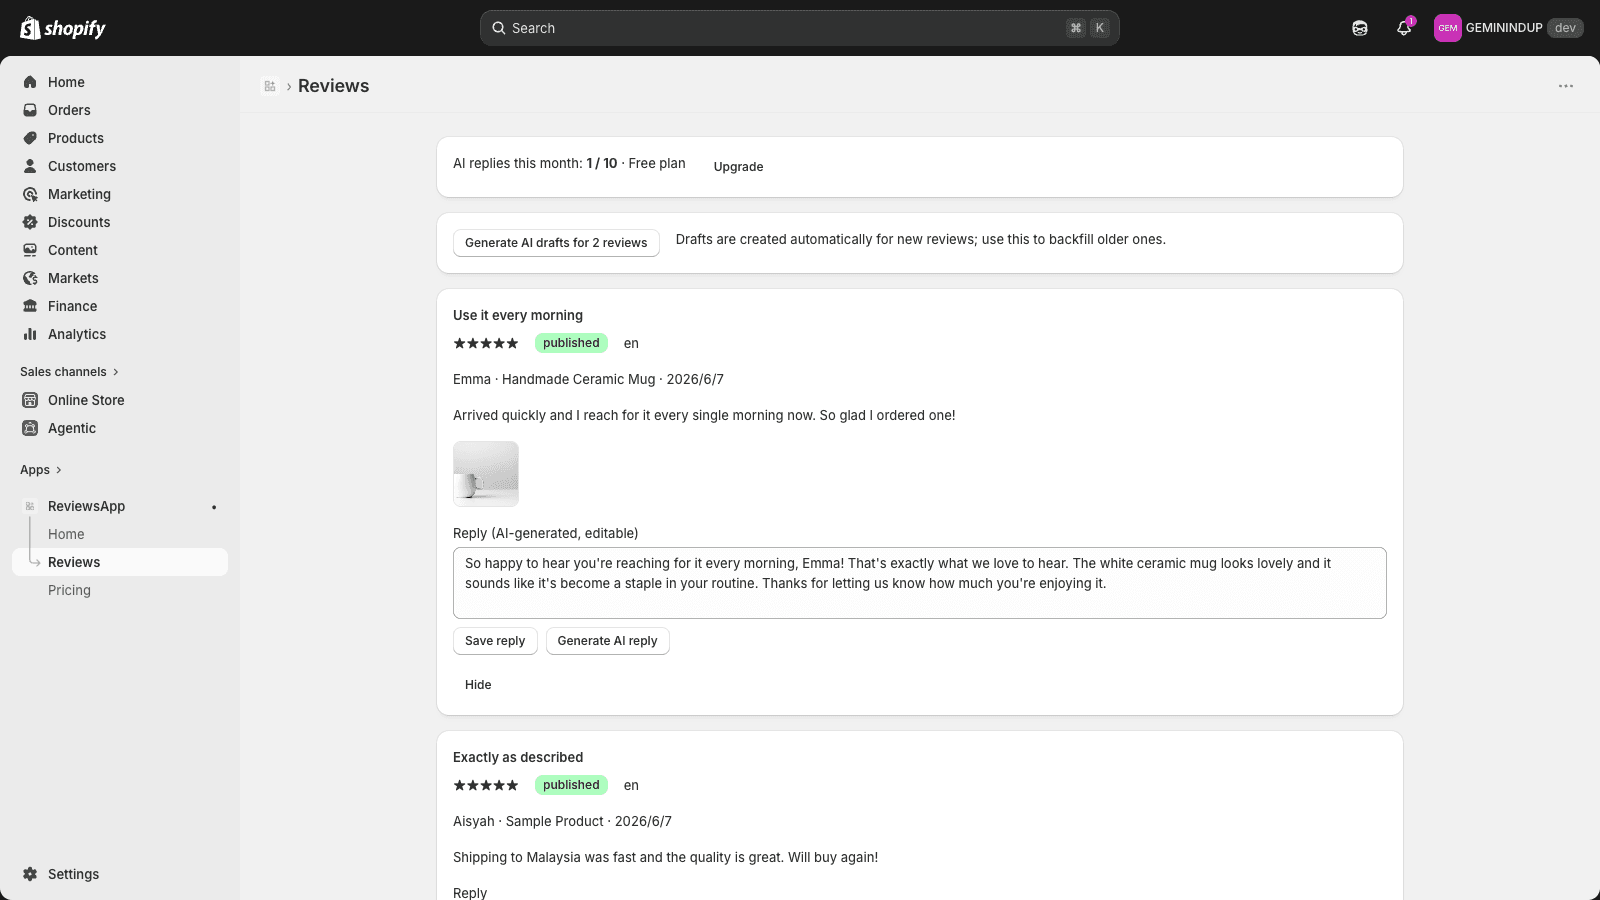Click the published badge on Emma's review

pos(571,343)
